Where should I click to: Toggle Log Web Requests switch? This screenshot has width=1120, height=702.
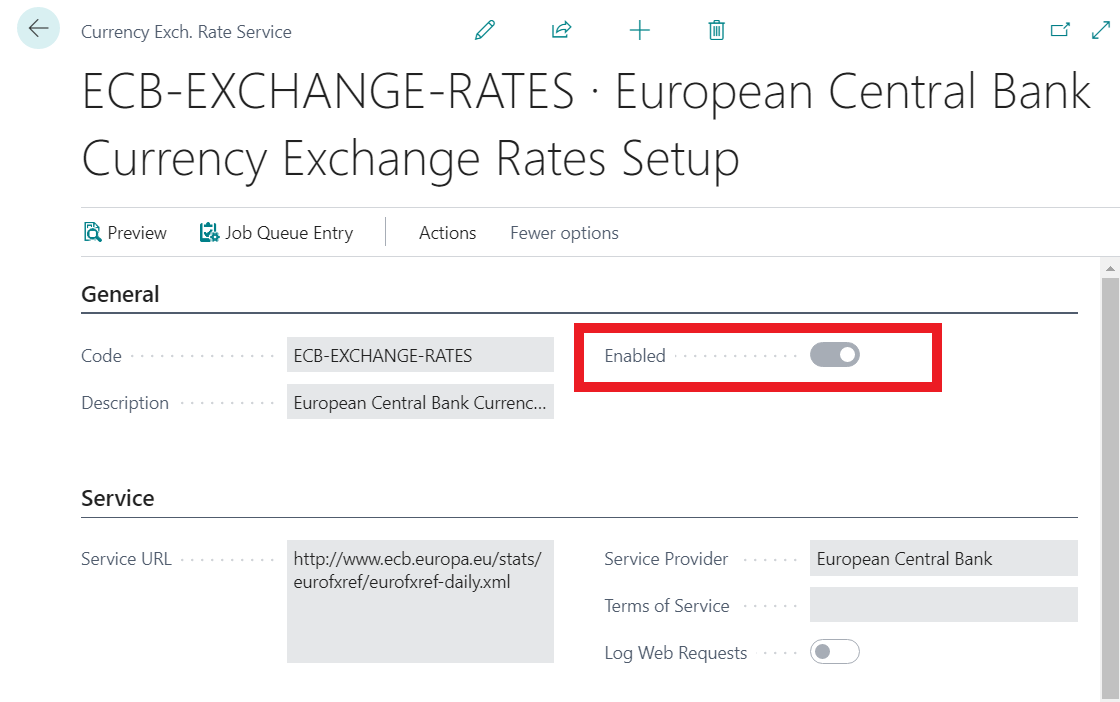(x=835, y=652)
